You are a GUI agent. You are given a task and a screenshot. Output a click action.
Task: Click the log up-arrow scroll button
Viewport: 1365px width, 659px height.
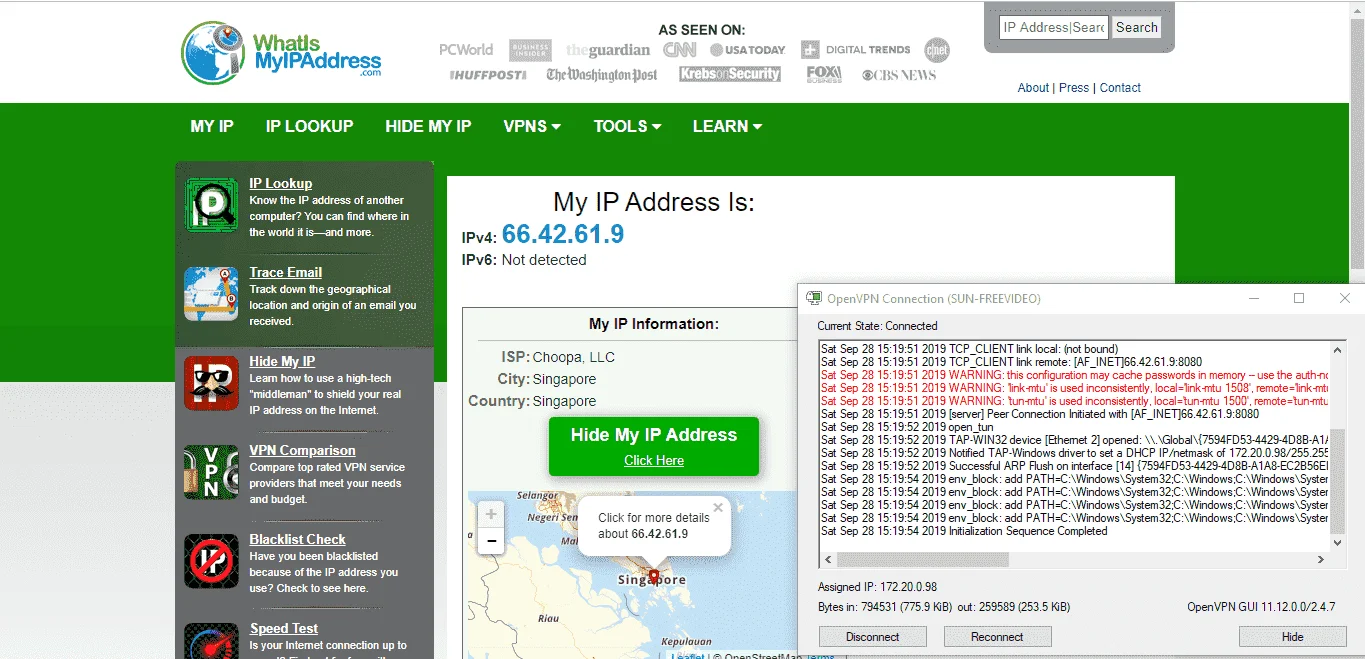click(x=1338, y=350)
